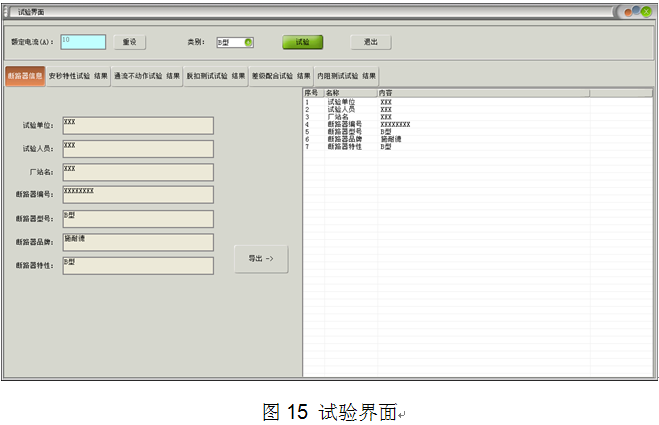This screenshot has width=659, height=425.
Task: Open the 类别 dropdown showing B型
Action: [x=236, y=42]
